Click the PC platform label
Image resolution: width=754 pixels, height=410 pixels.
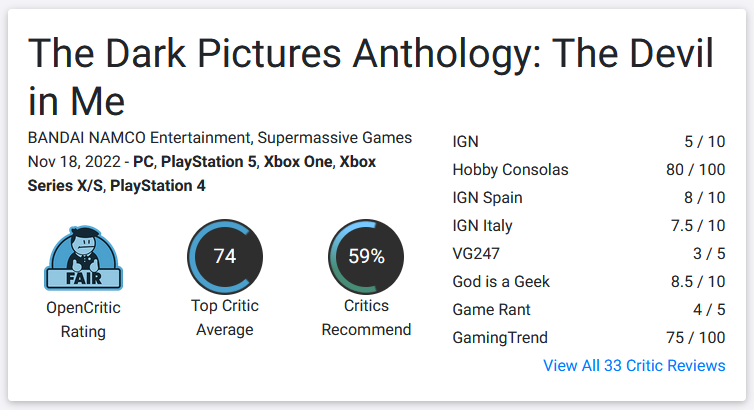[143, 162]
